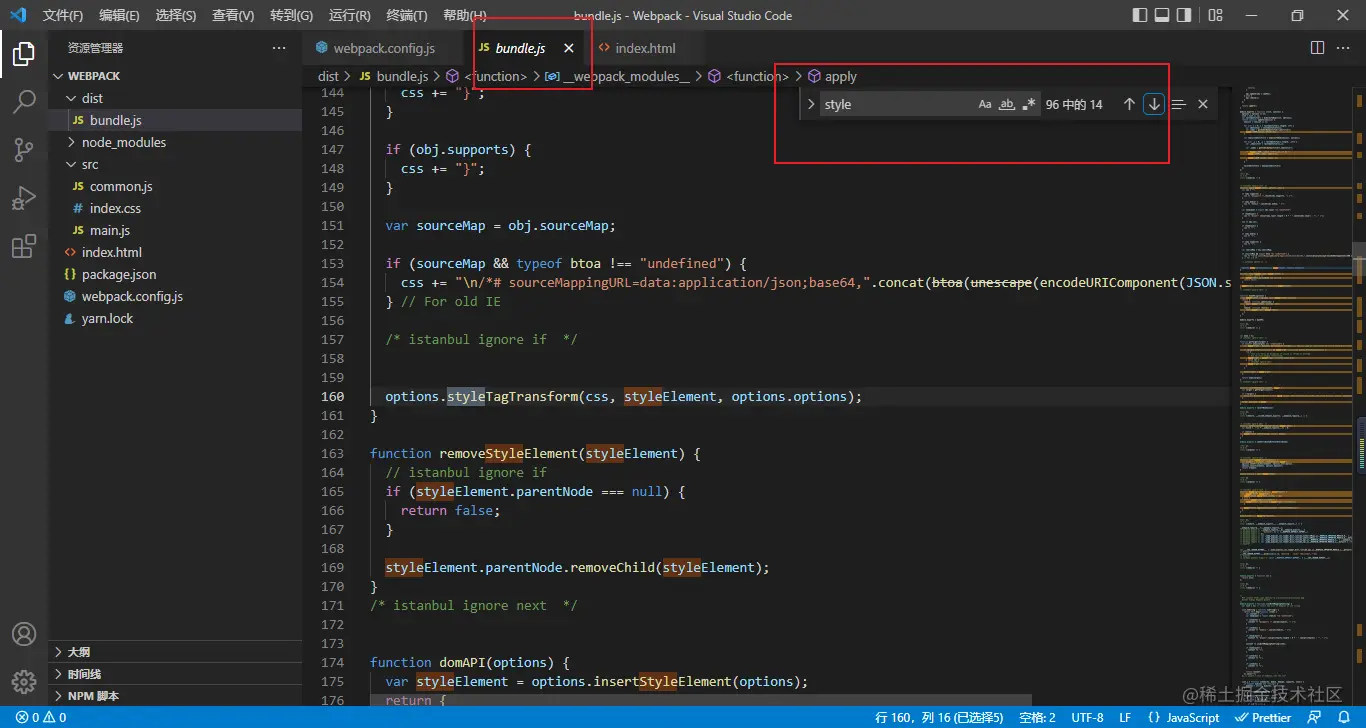Open main.js in the explorer
Screen dimensions: 1366x728
tap(175, 230)
